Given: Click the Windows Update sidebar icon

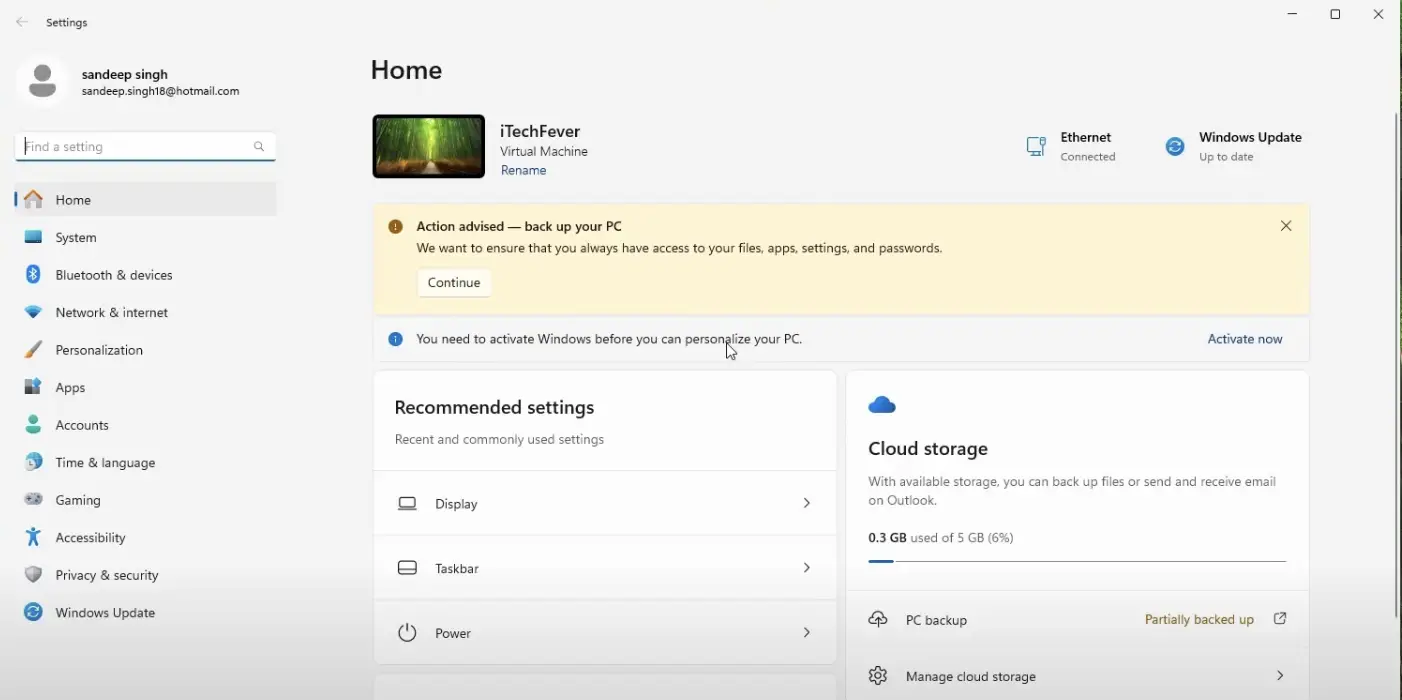Looking at the screenshot, I should click(33, 612).
